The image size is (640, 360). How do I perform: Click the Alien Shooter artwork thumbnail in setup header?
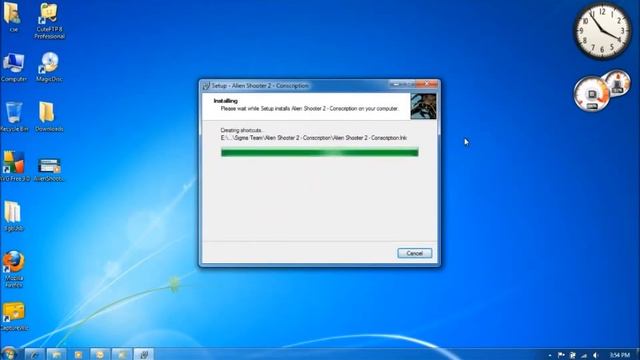pos(423,106)
